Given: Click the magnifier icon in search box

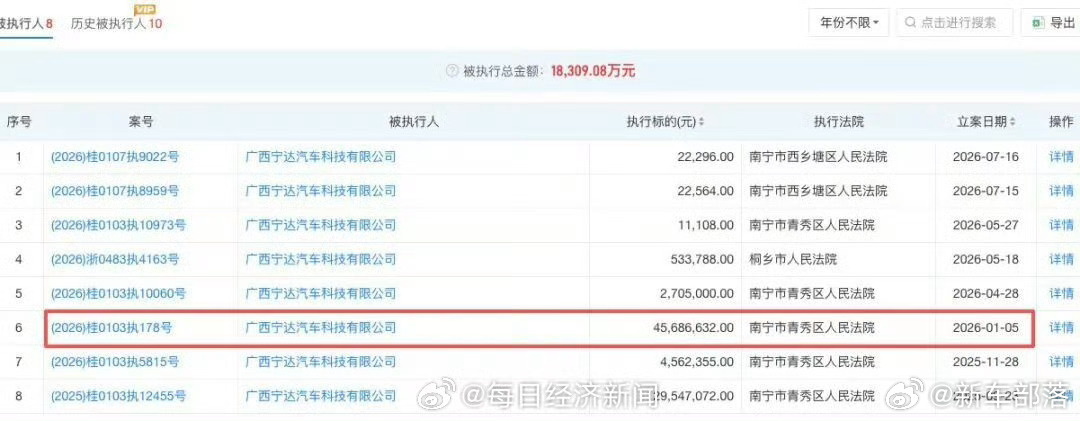Looking at the screenshot, I should coord(911,23).
